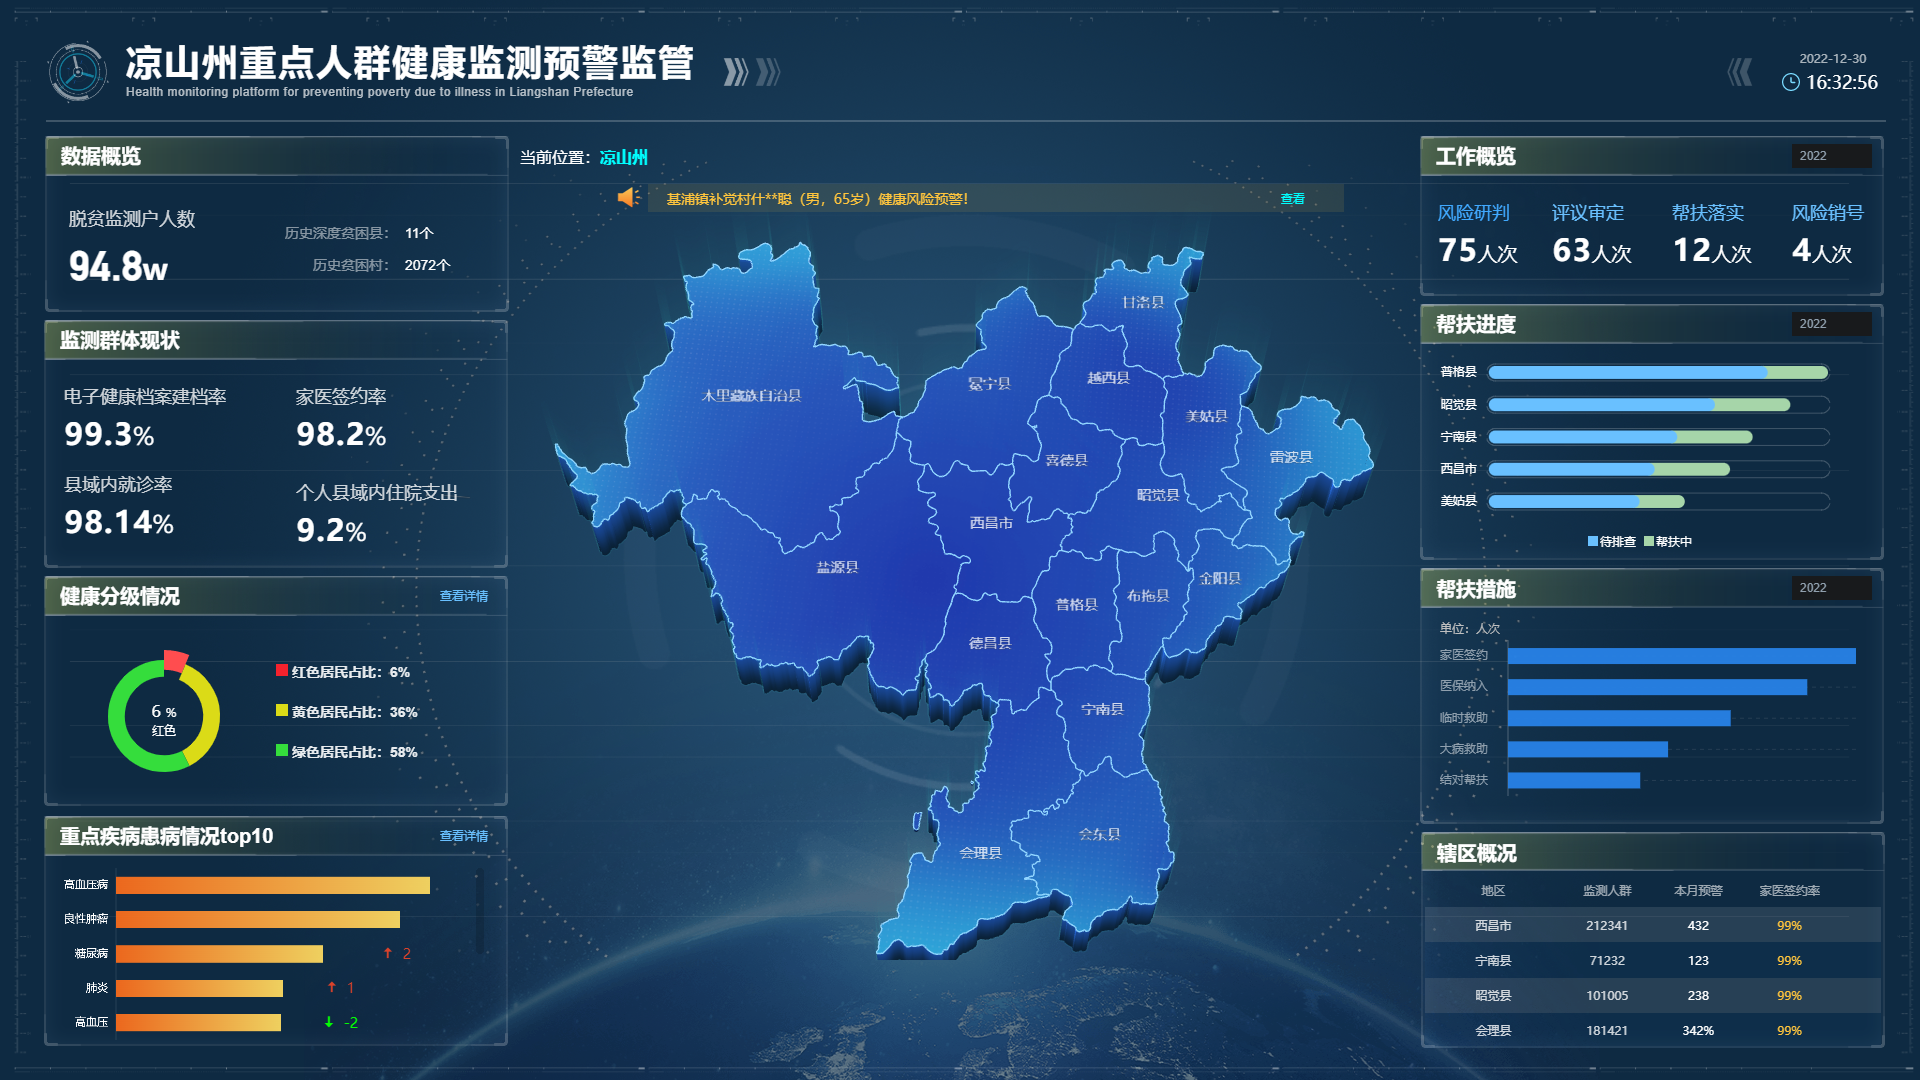Click the red legend square for 红色居民占比
This screenshot has width=1920, height=1080.
pos(282,671)
